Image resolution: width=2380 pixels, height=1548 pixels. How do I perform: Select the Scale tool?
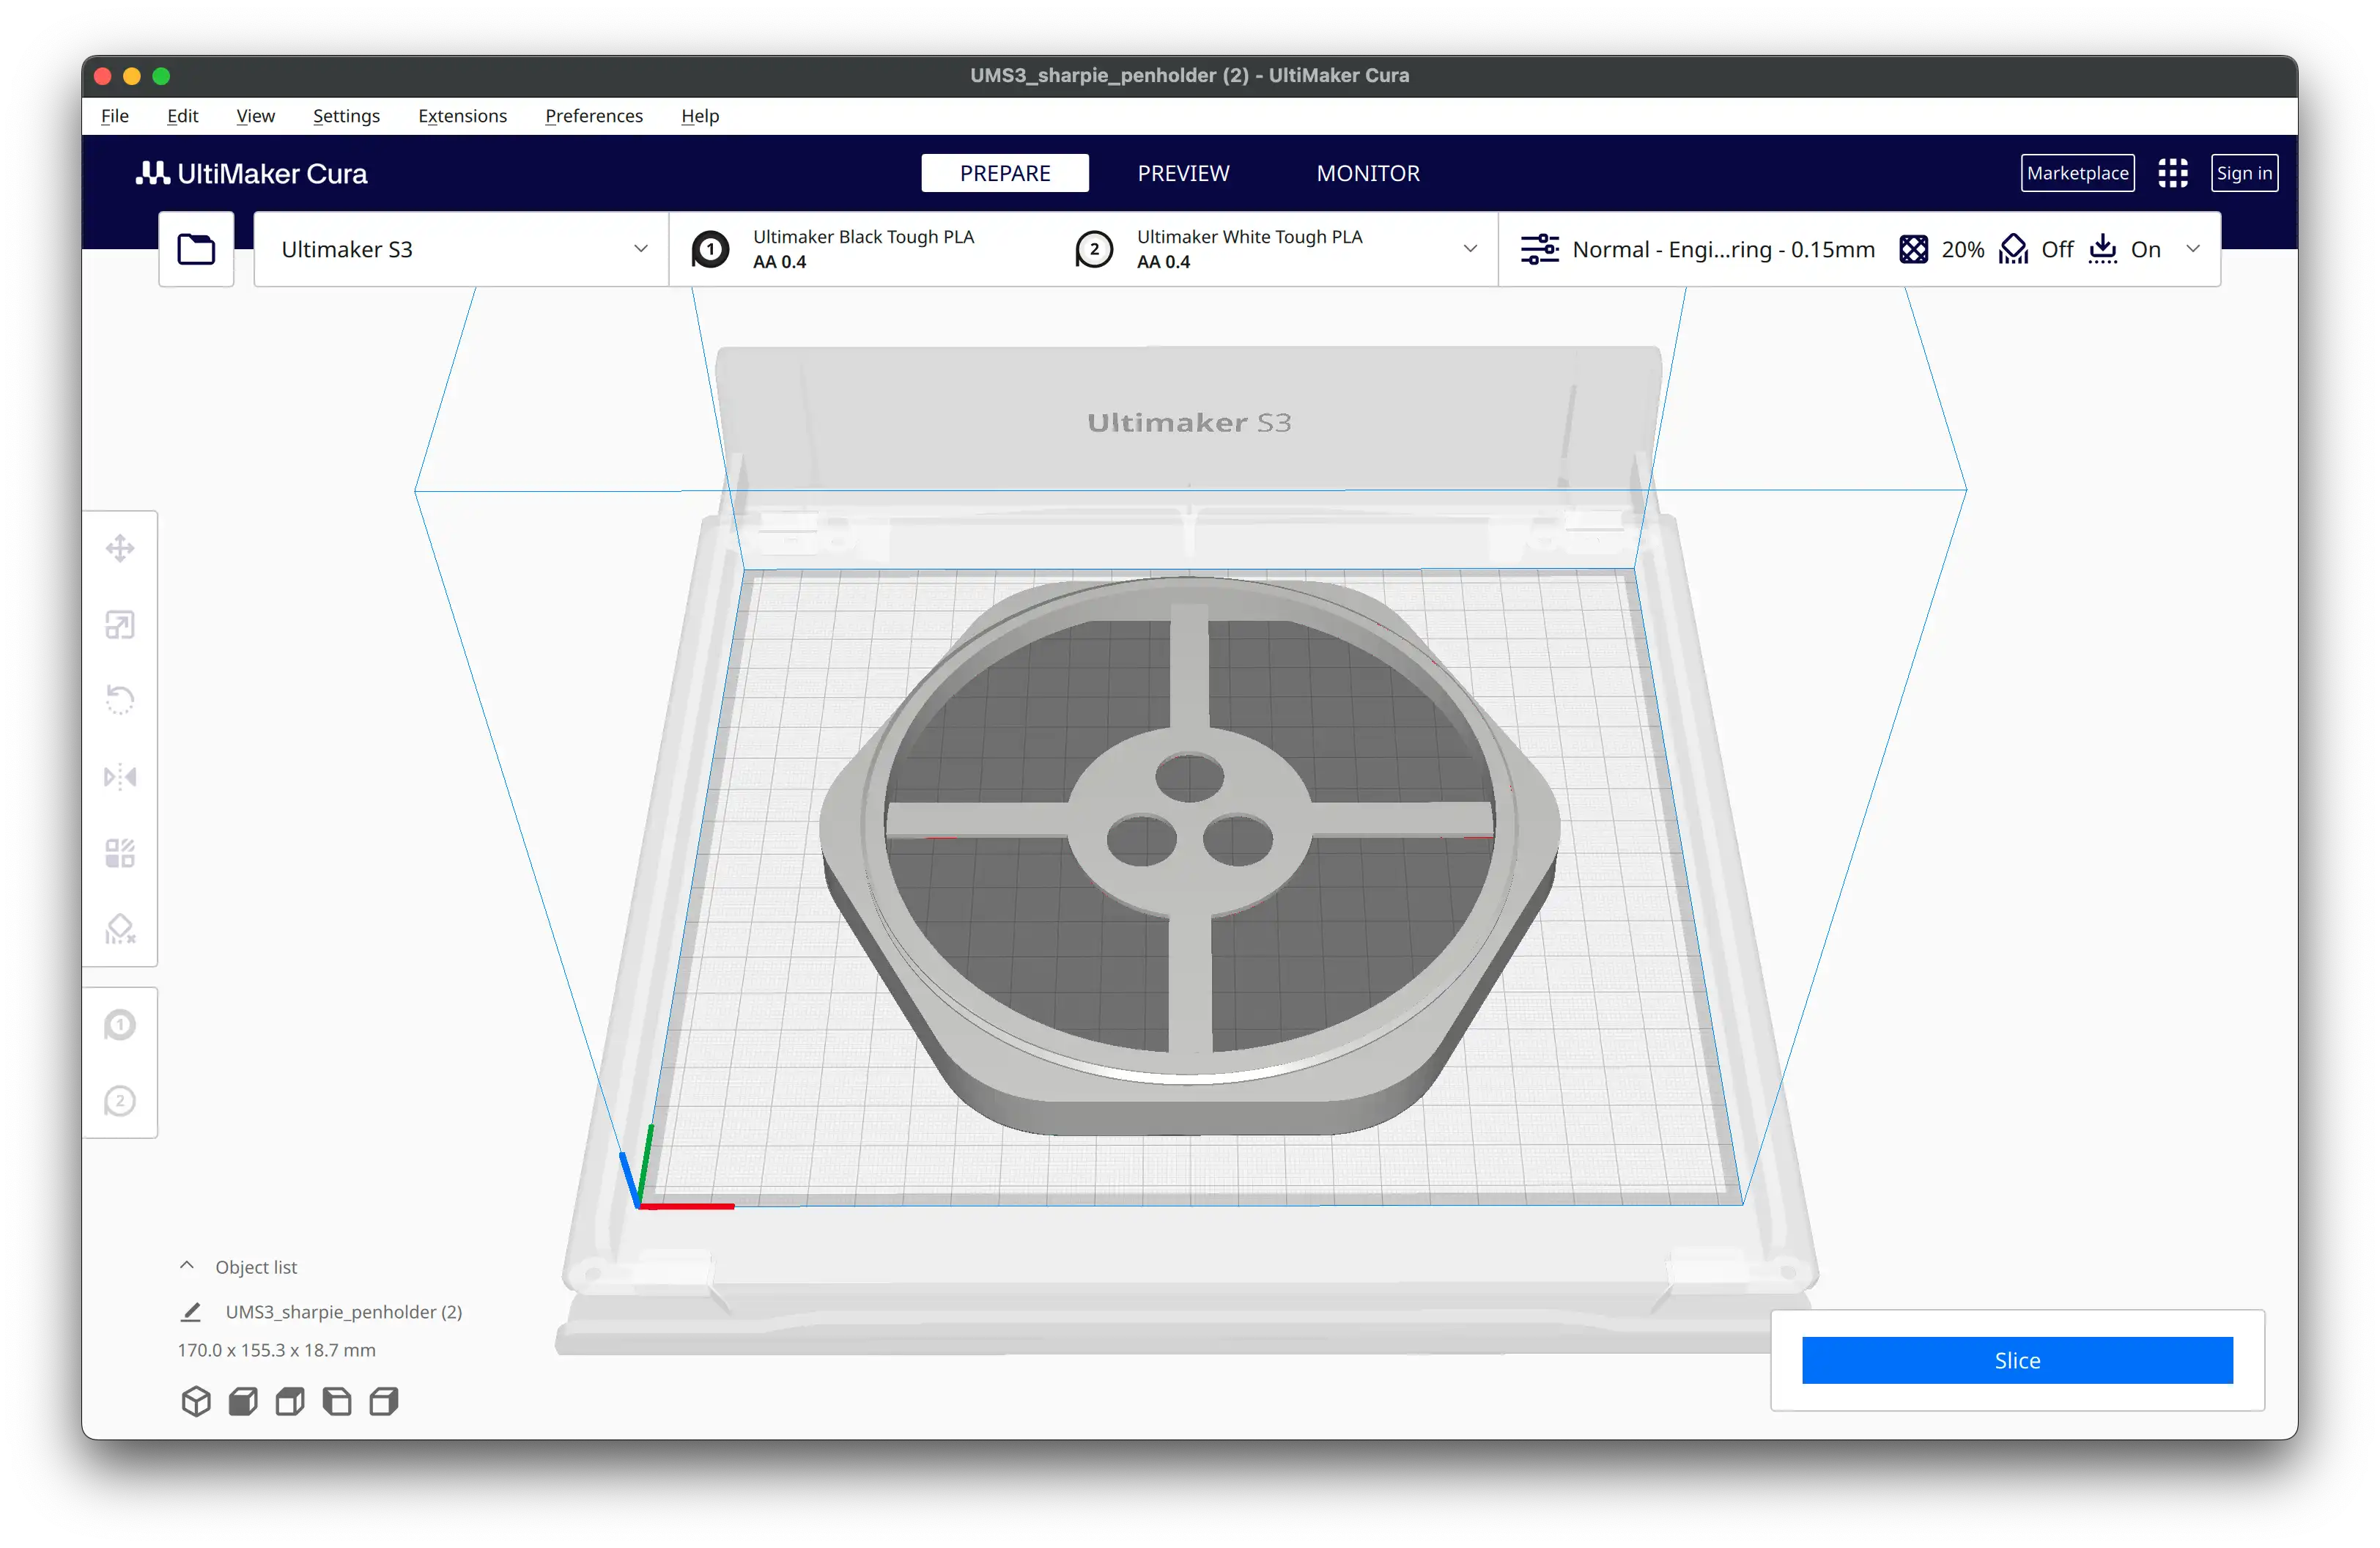[x=120, y=625]
